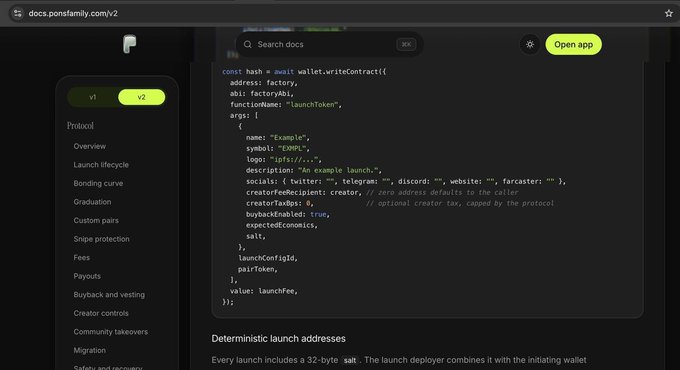Click the Pons logo icon
The height and width of the screenshot is (370, 680).
(x=129, y=44)
